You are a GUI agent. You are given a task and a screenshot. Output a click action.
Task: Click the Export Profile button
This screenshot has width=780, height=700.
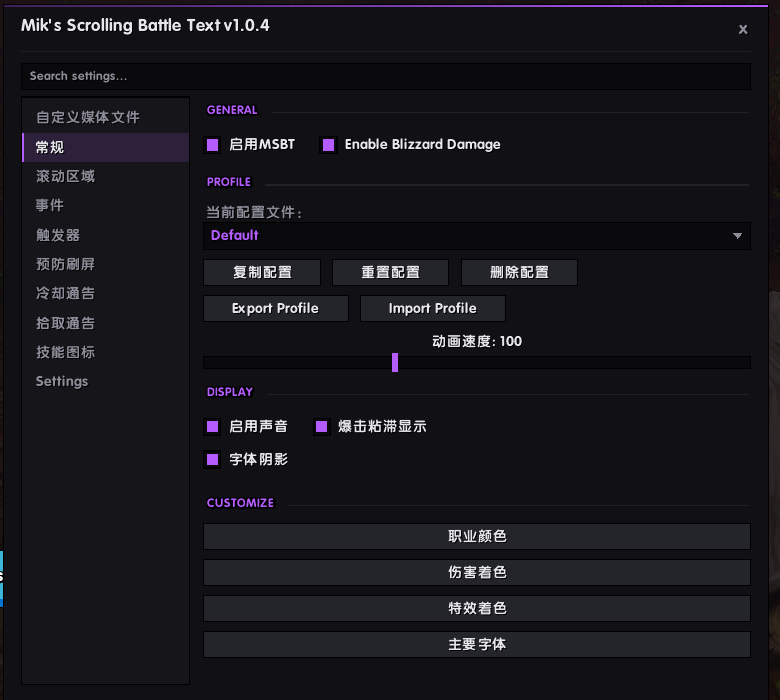276,308
